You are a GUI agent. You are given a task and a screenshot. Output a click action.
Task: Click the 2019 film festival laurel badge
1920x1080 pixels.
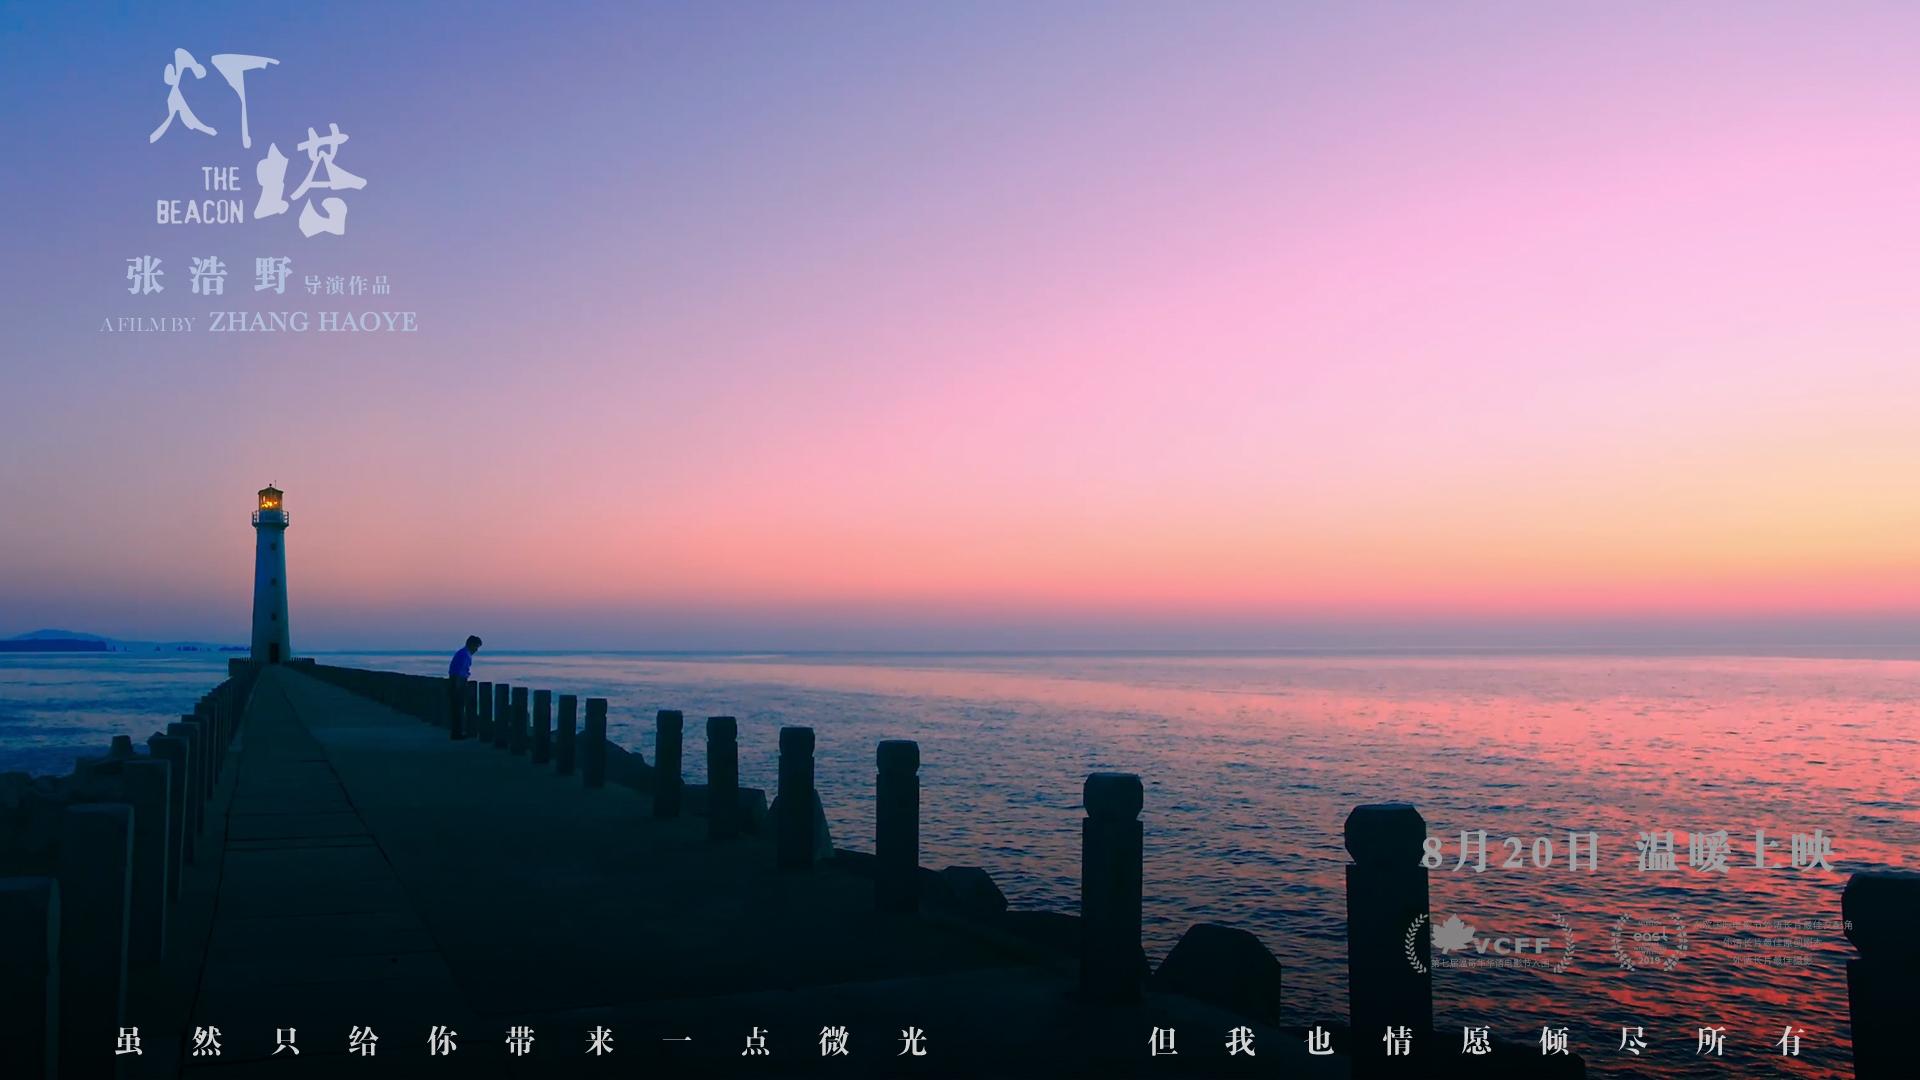pos(1649,942)
